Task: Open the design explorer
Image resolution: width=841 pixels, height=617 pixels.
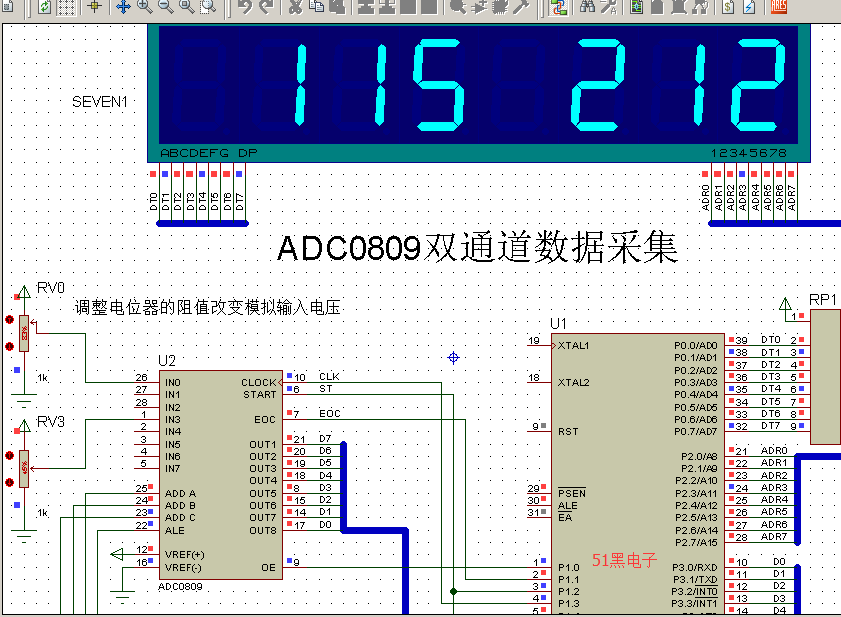Action: pyautogui.click(x=637, y=7)
